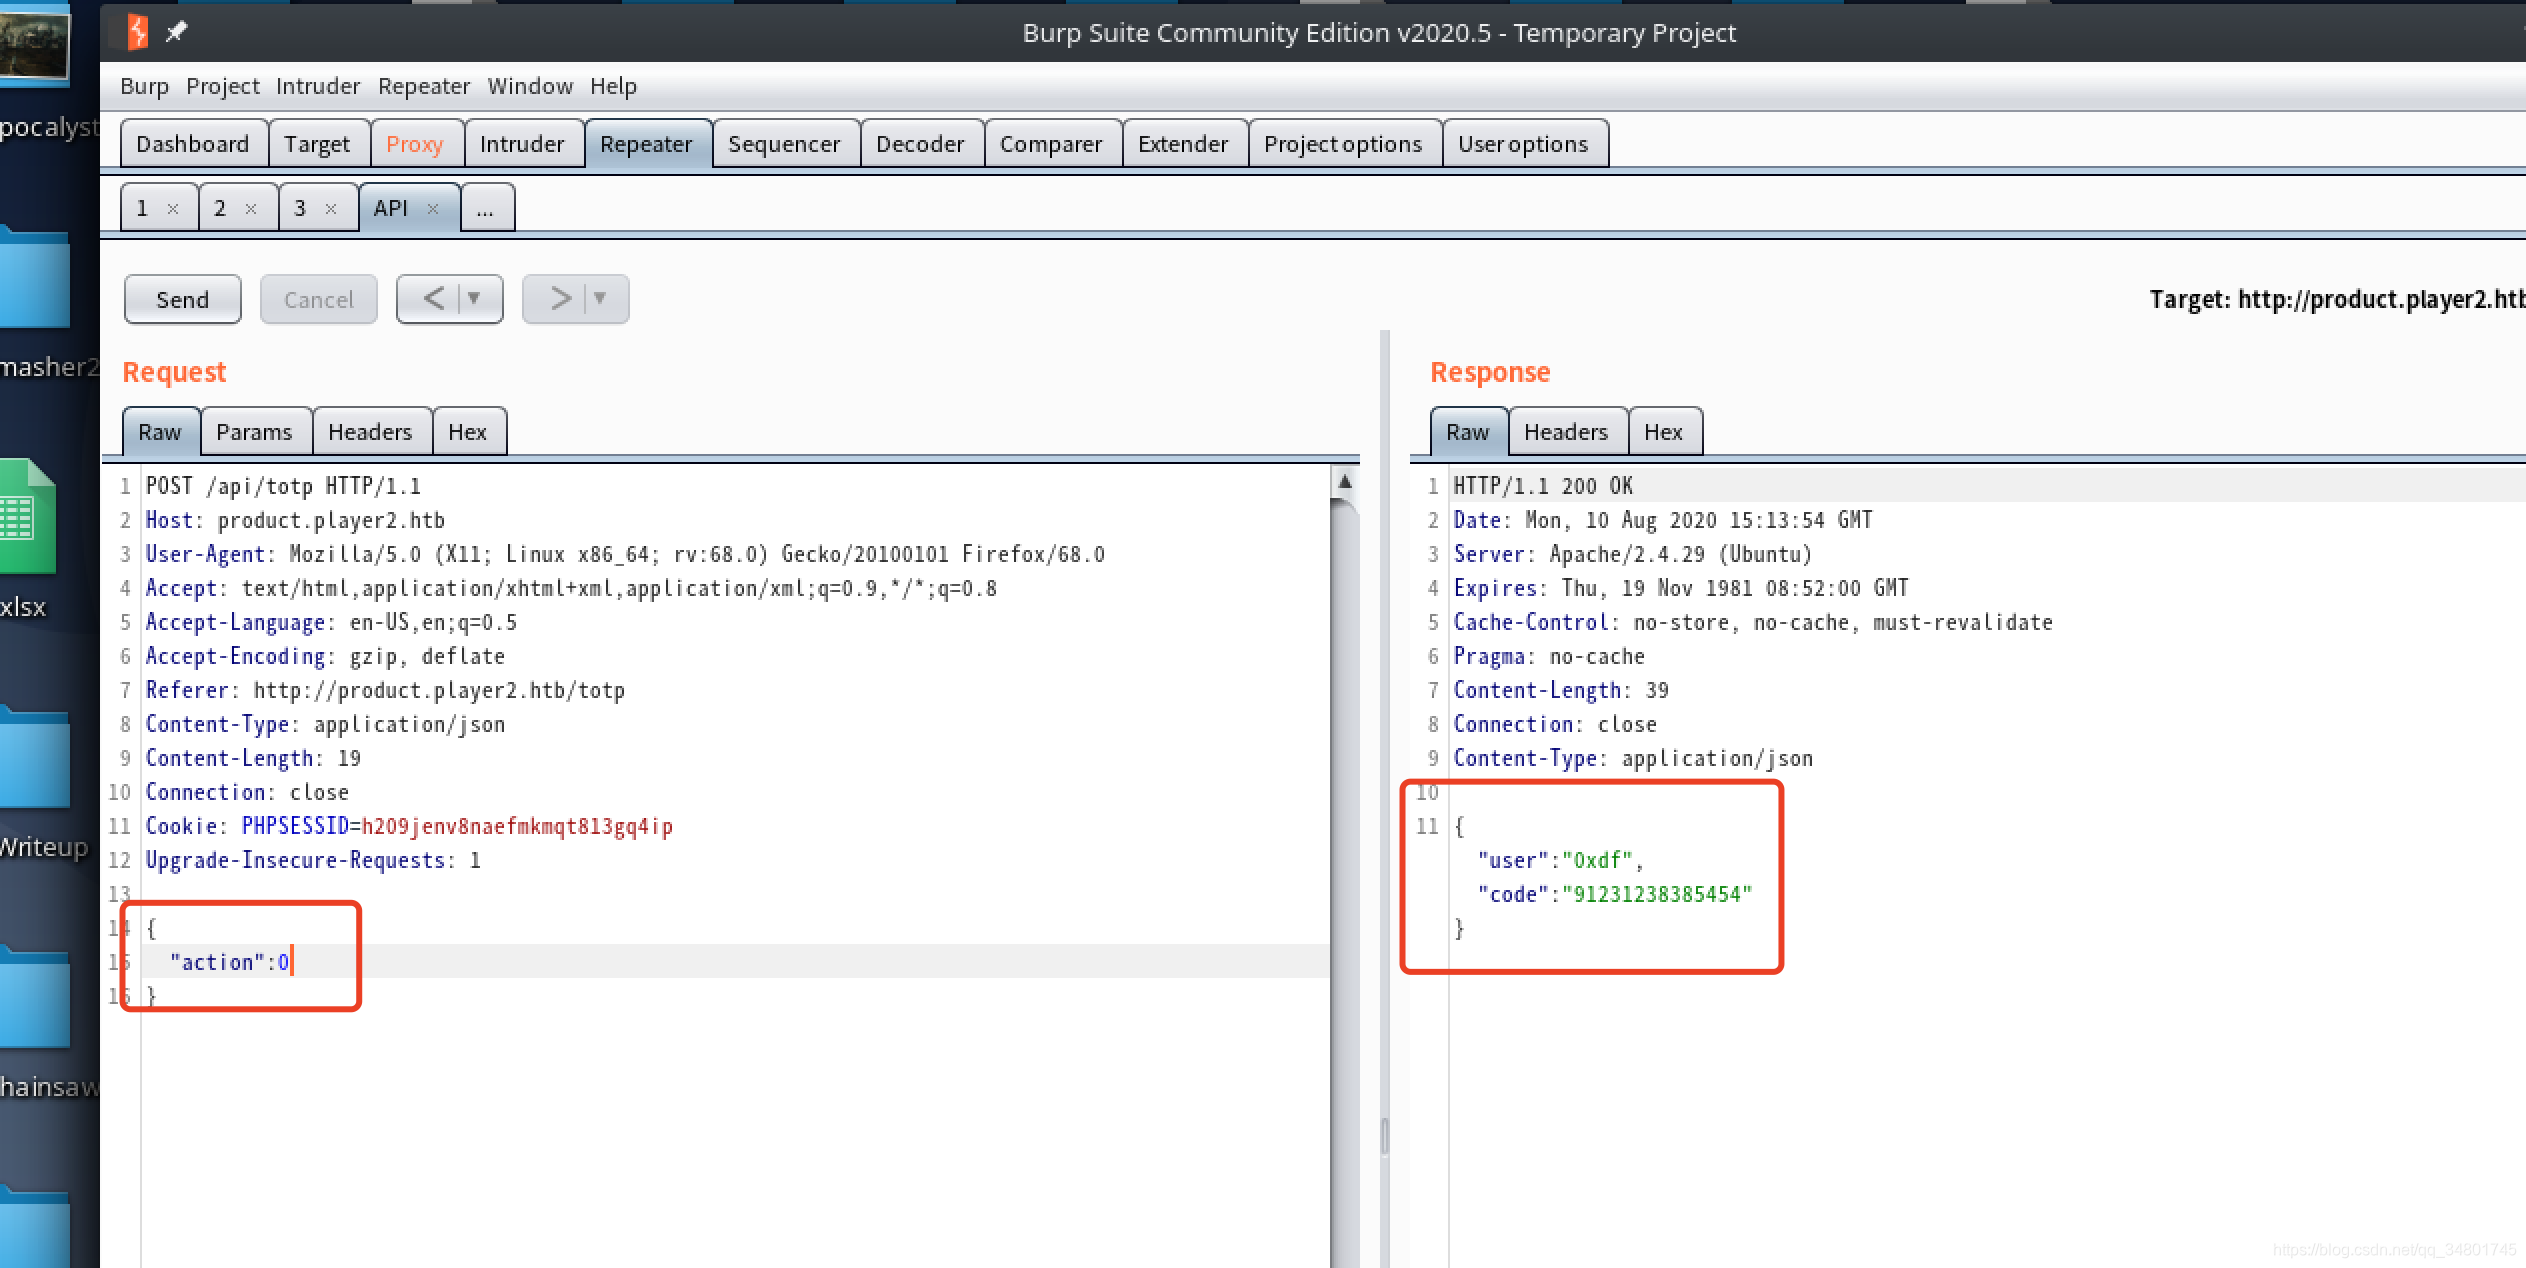Open the Intruder menu in menu bar
Screen dimensions: 2526x1268
coord(317,86)
